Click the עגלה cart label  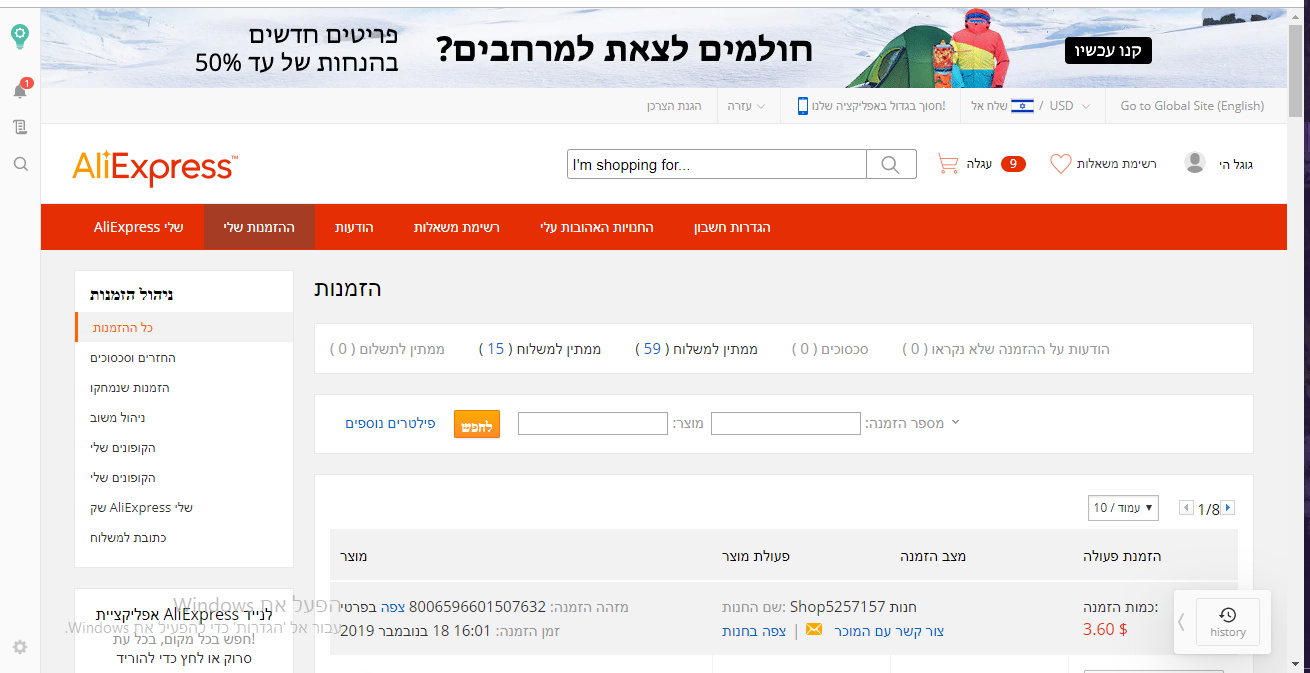(x=979, y=164)
